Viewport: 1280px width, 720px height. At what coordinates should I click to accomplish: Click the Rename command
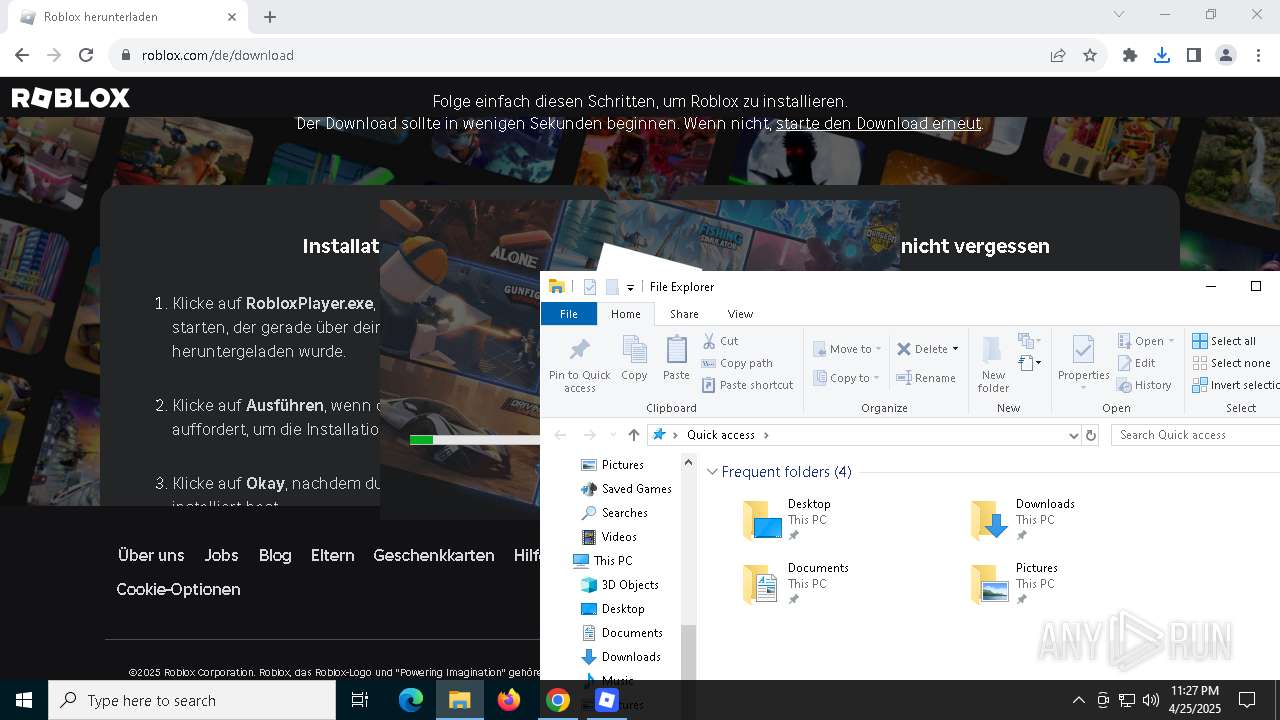926,378
